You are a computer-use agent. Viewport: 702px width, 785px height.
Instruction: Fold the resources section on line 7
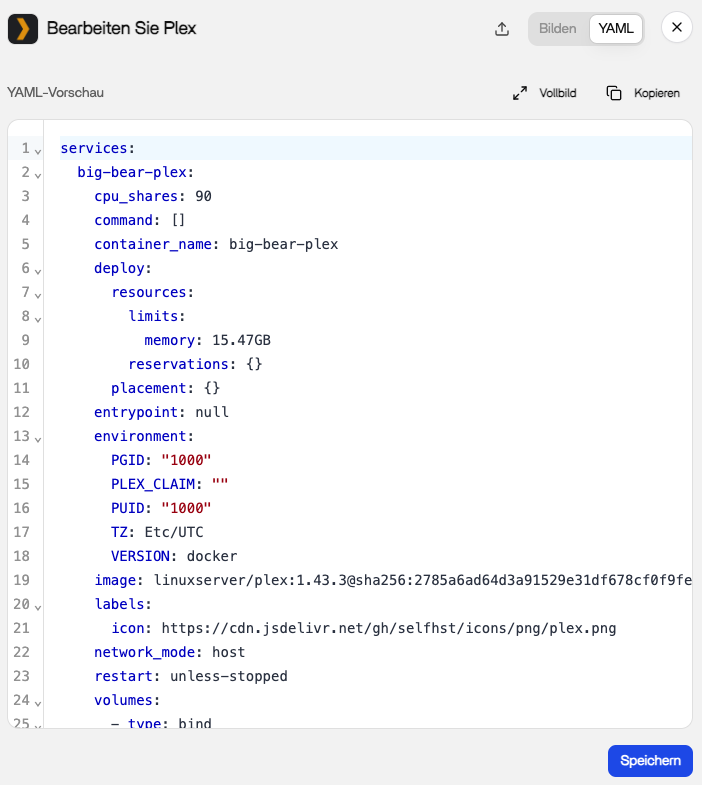pyautogui.click(x=38, y=295)
